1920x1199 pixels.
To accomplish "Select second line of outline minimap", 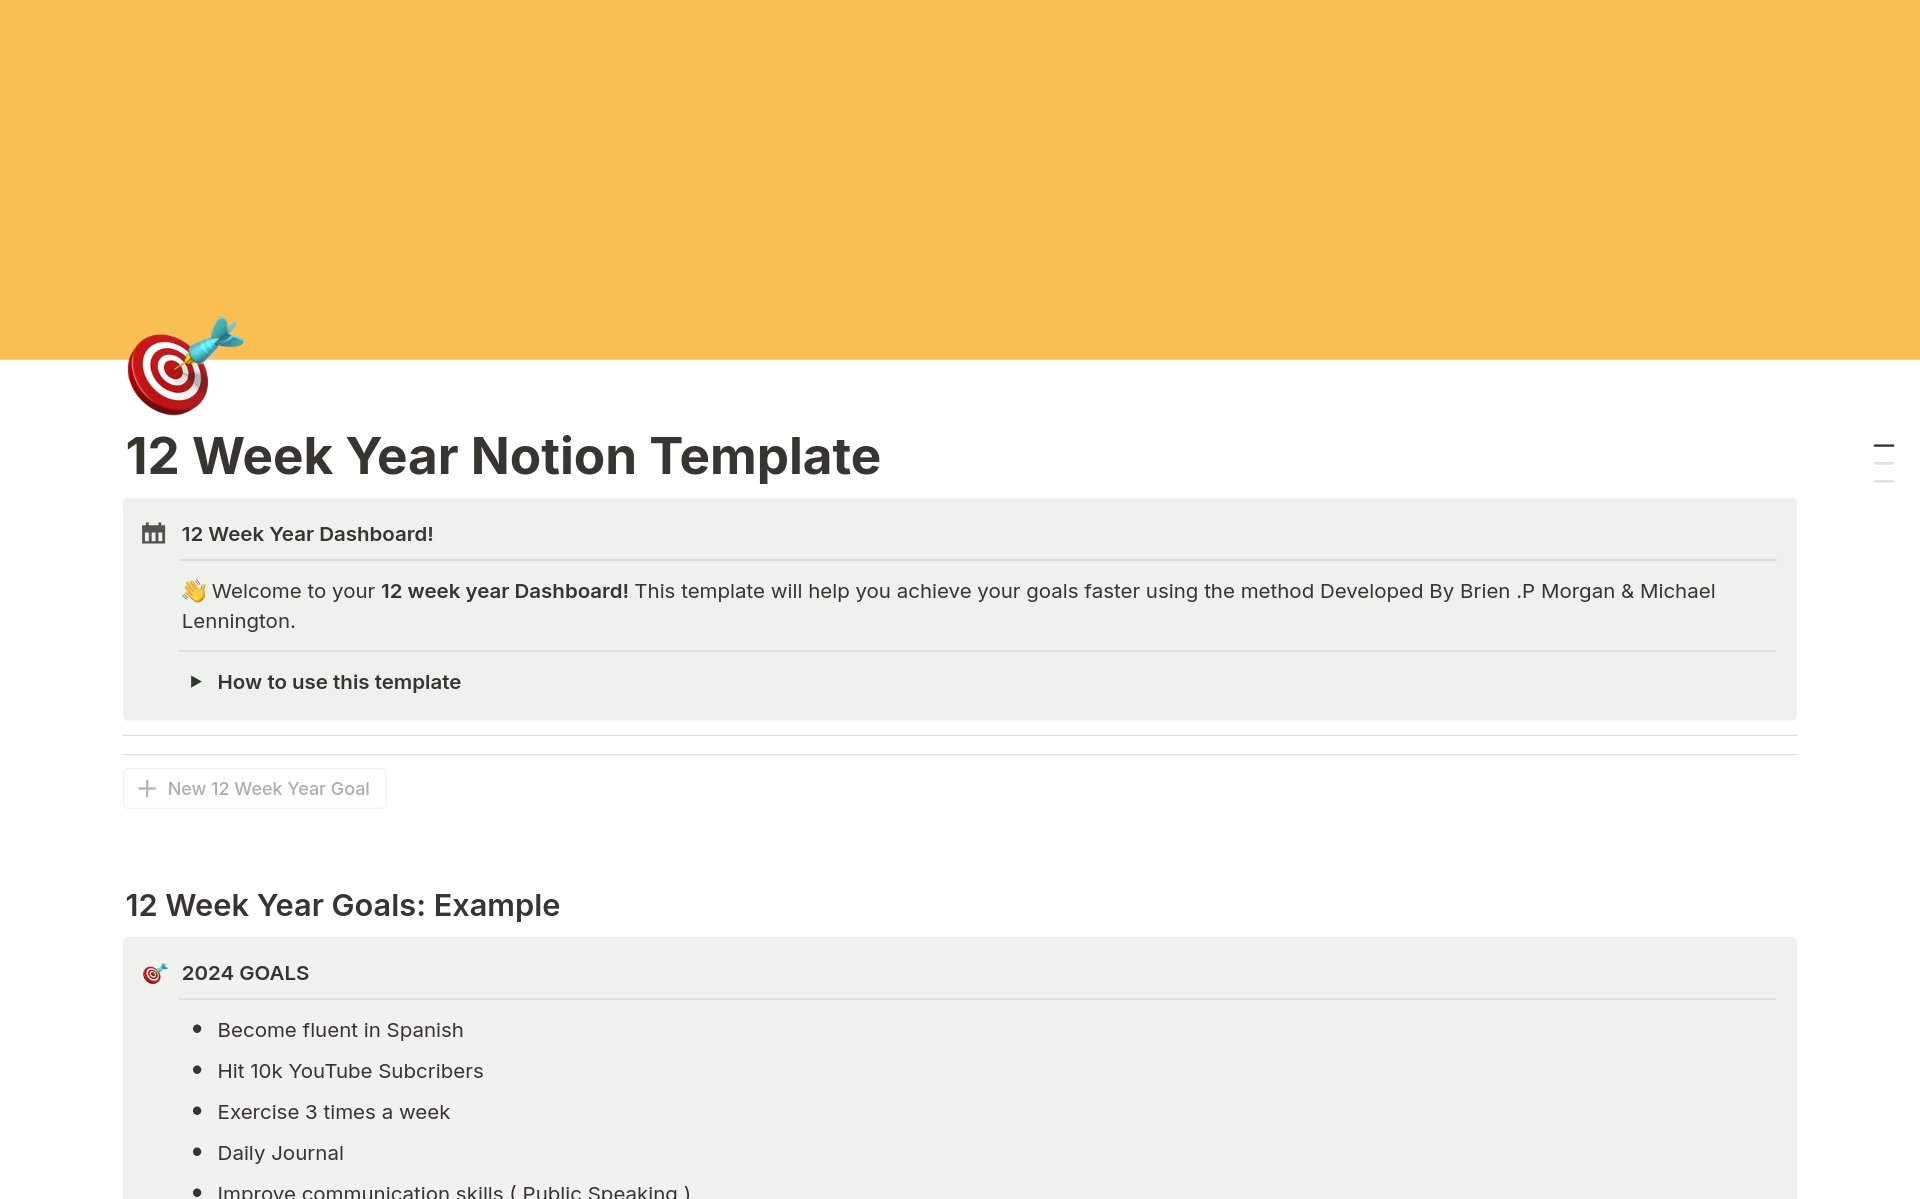I will (1883, 463).
